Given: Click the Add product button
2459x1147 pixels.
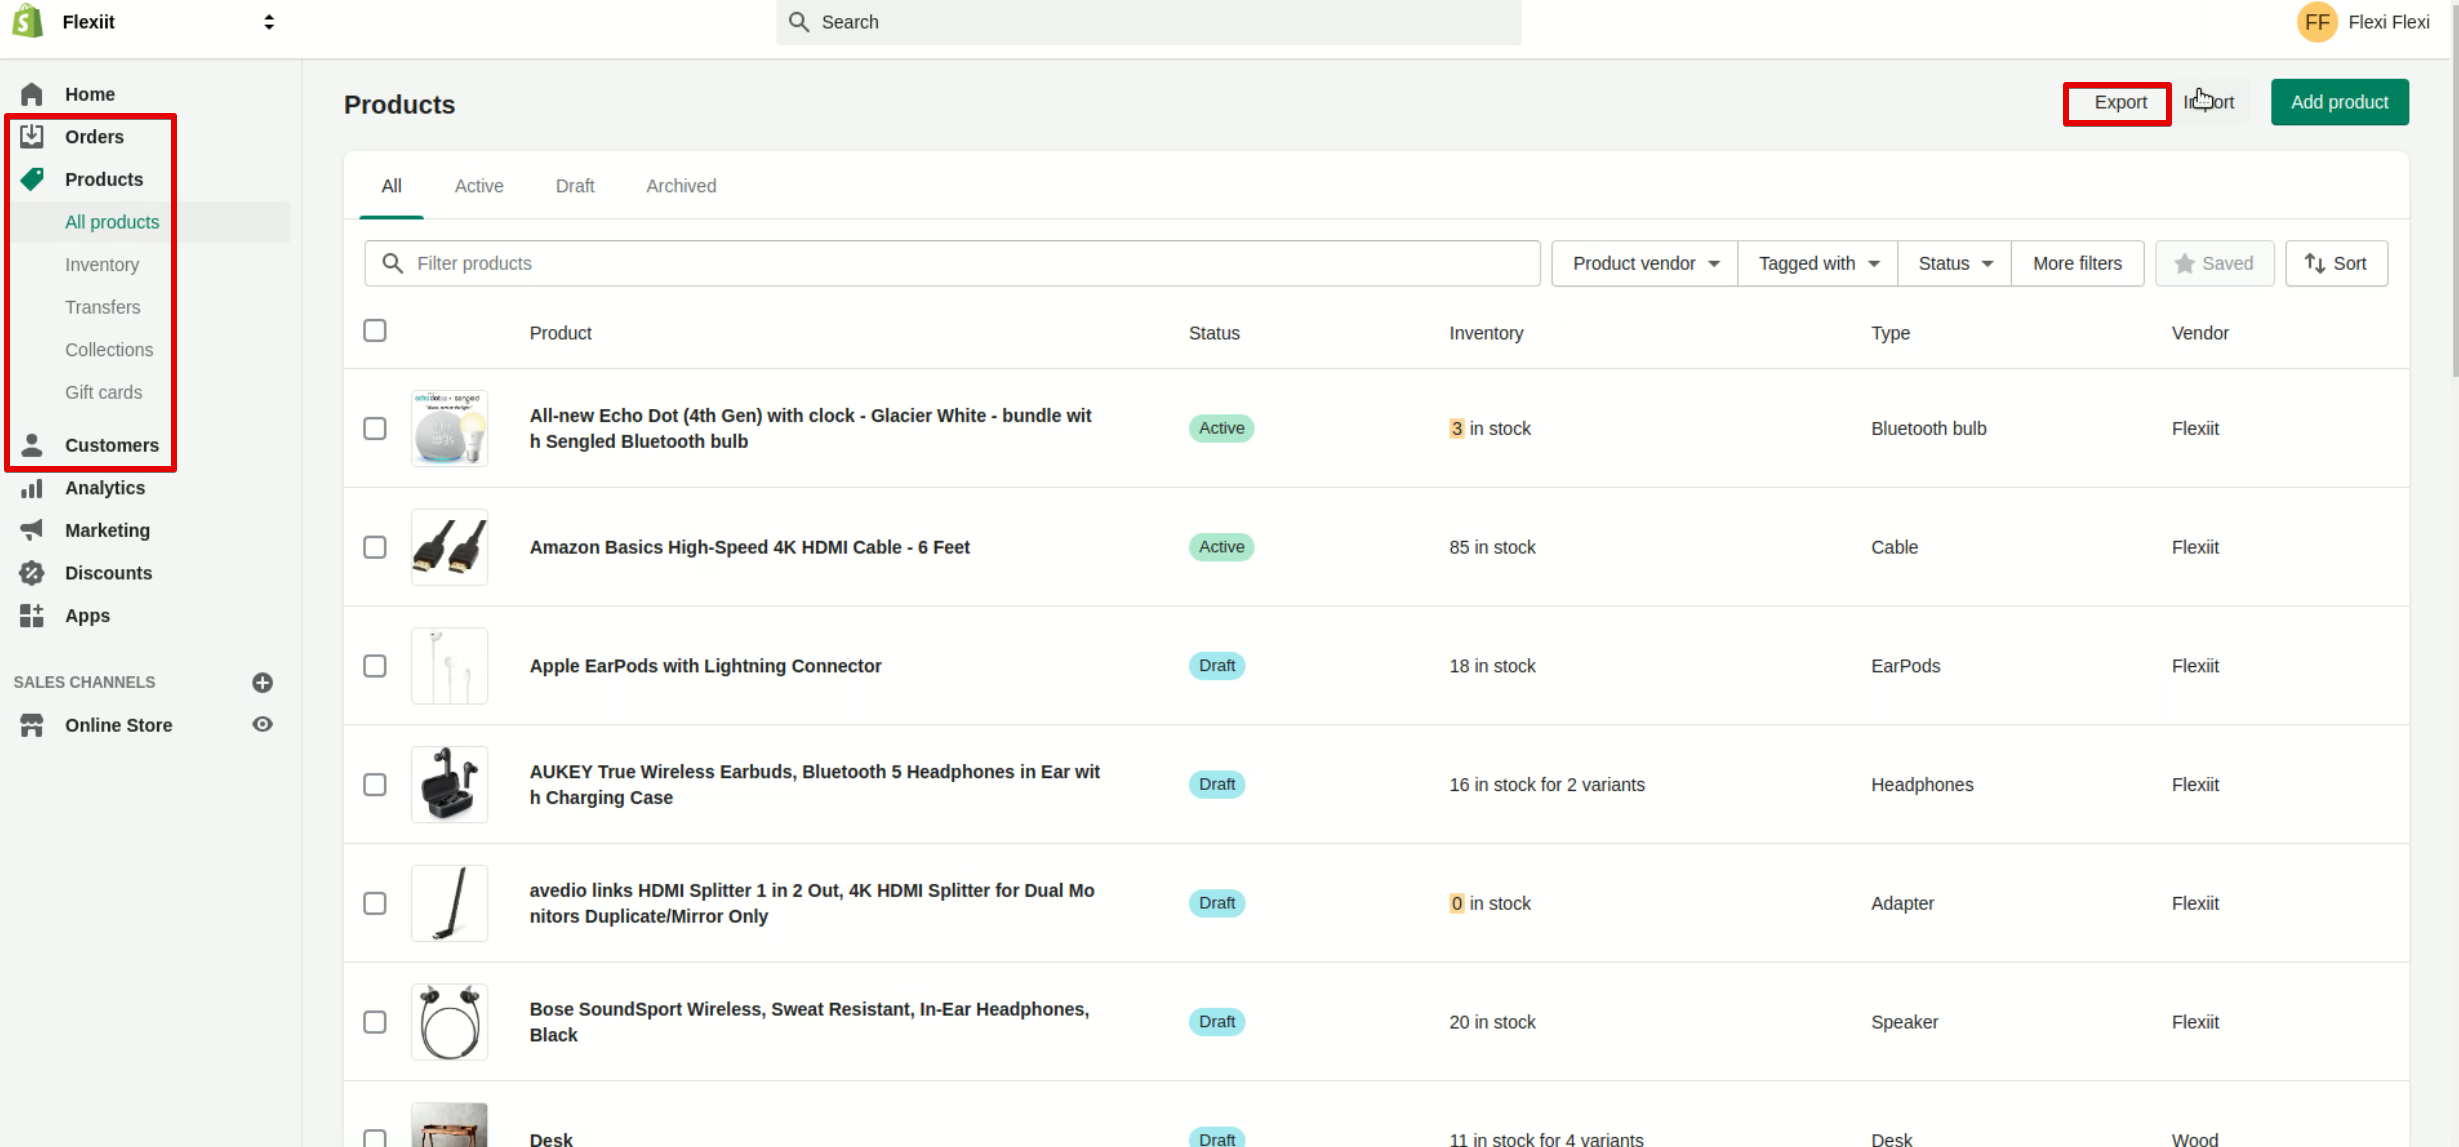Looking at the screenshot, I should point(2339,102).
